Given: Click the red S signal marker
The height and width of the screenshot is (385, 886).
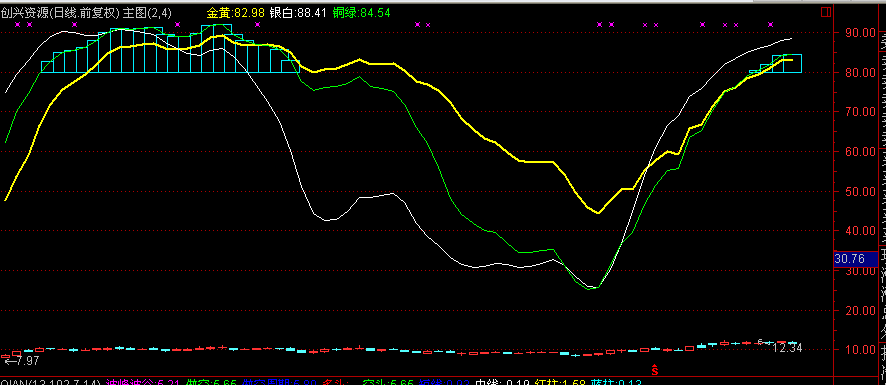Looking at the screenshot, I should point(655,371).
